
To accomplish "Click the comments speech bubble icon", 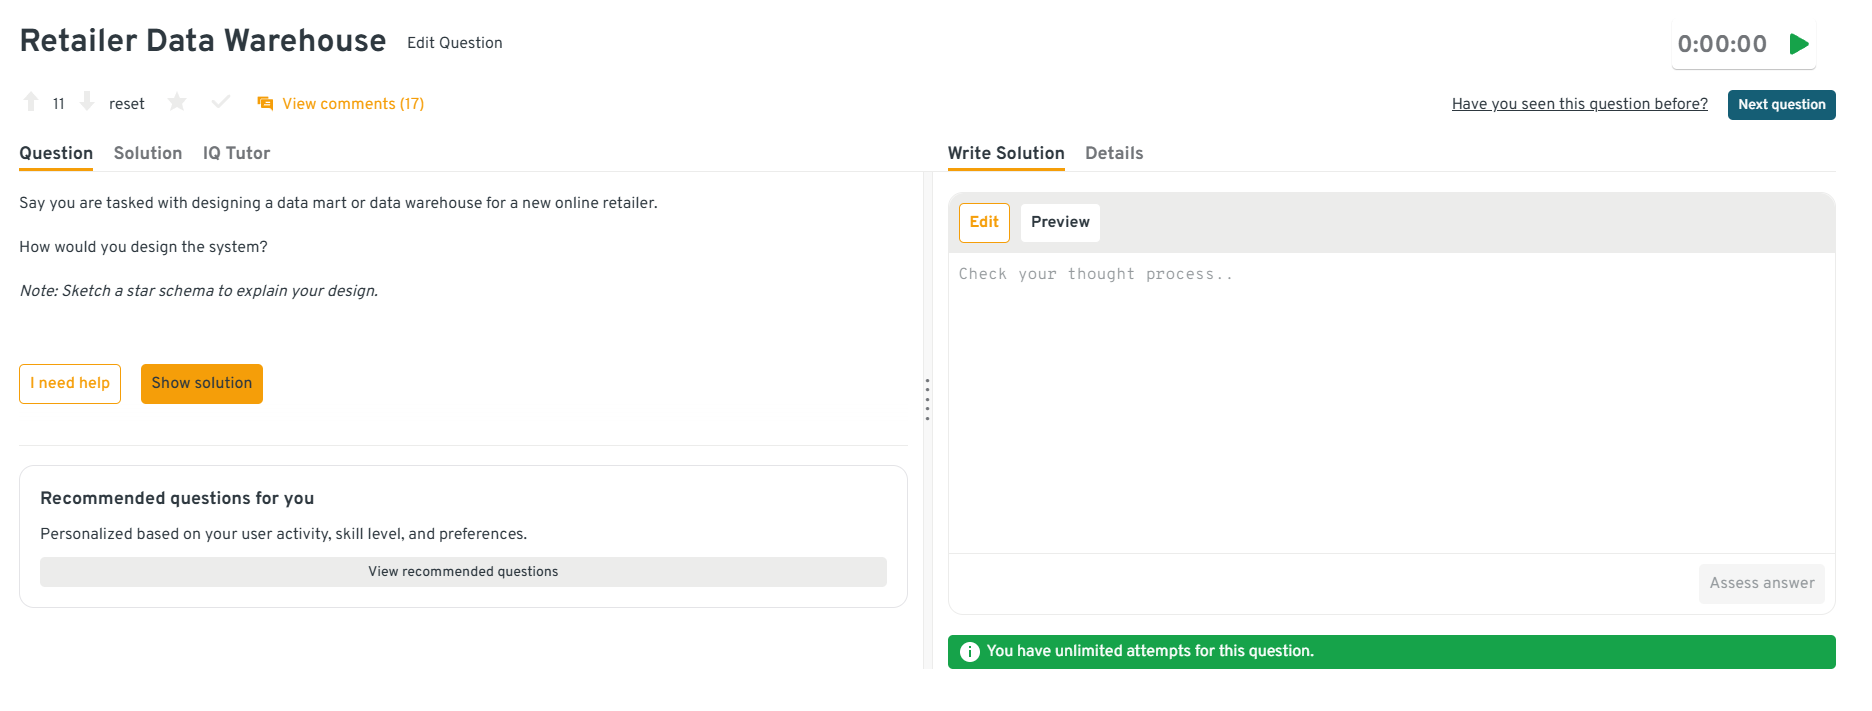I will (265, 104).
